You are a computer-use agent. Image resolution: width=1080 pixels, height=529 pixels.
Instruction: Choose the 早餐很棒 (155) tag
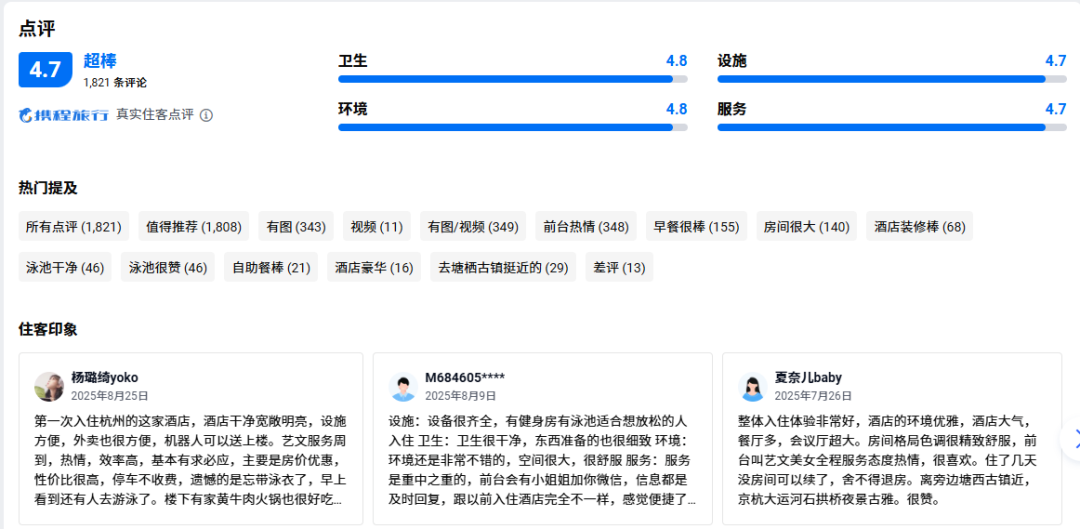[x=696, y=227]
